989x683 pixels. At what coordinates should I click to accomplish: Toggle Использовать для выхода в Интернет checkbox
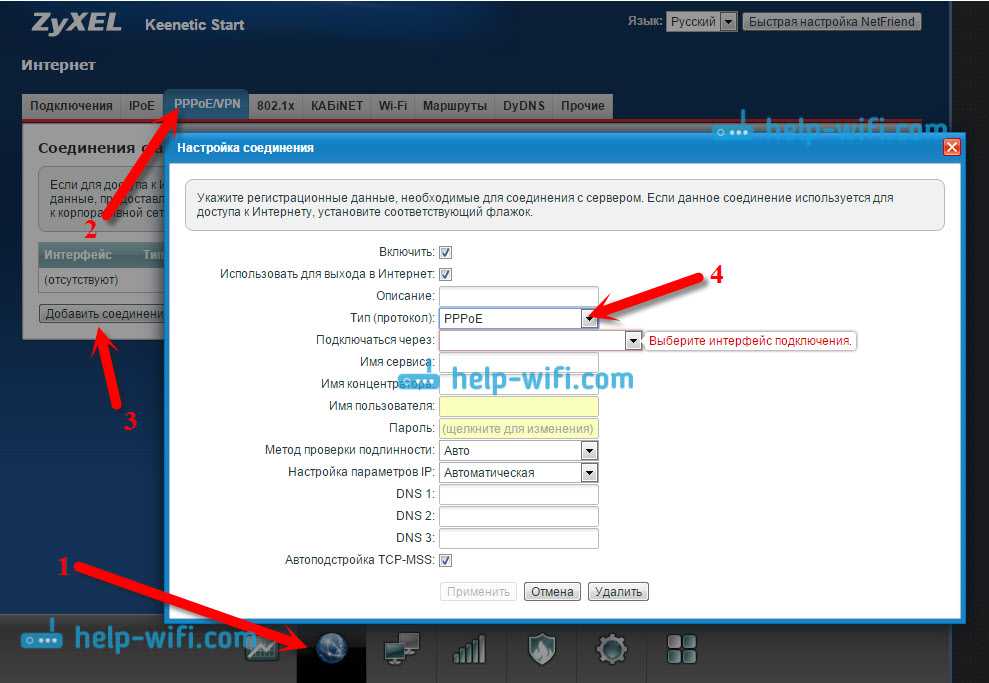click(445, 274)
